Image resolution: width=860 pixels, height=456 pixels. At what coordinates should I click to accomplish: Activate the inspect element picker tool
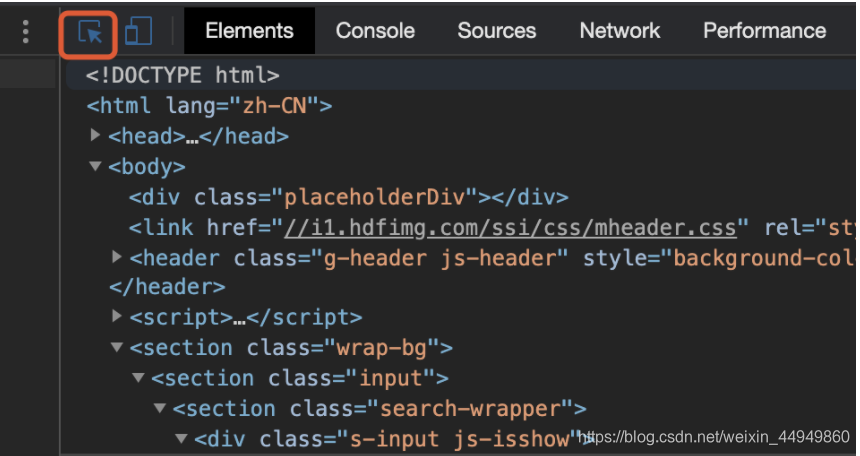tap(89, 32)
